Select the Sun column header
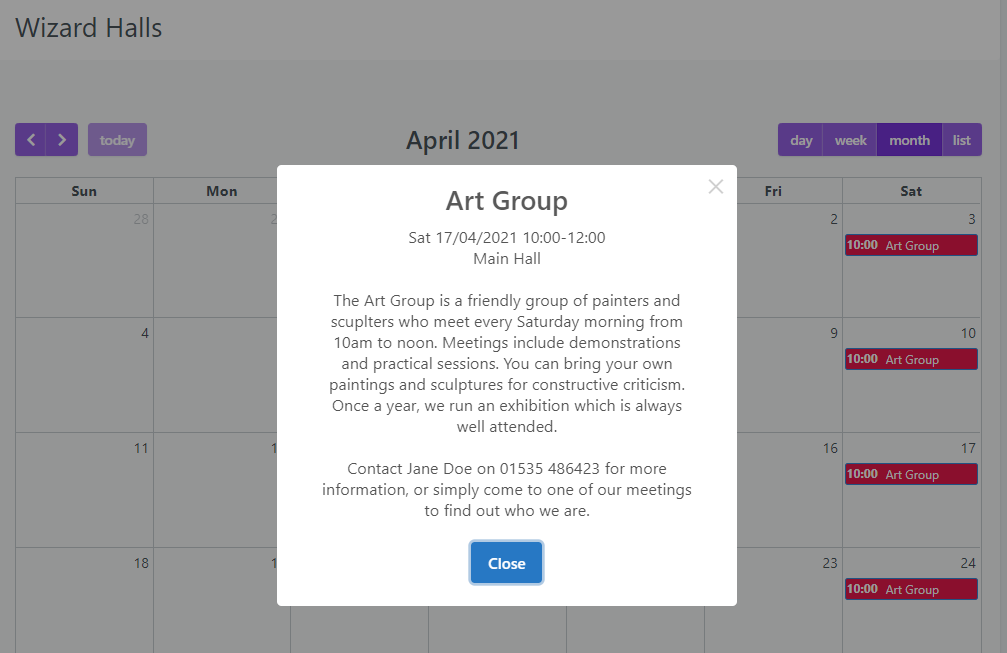The image size is (1007, 653). (x=85, y=191)
